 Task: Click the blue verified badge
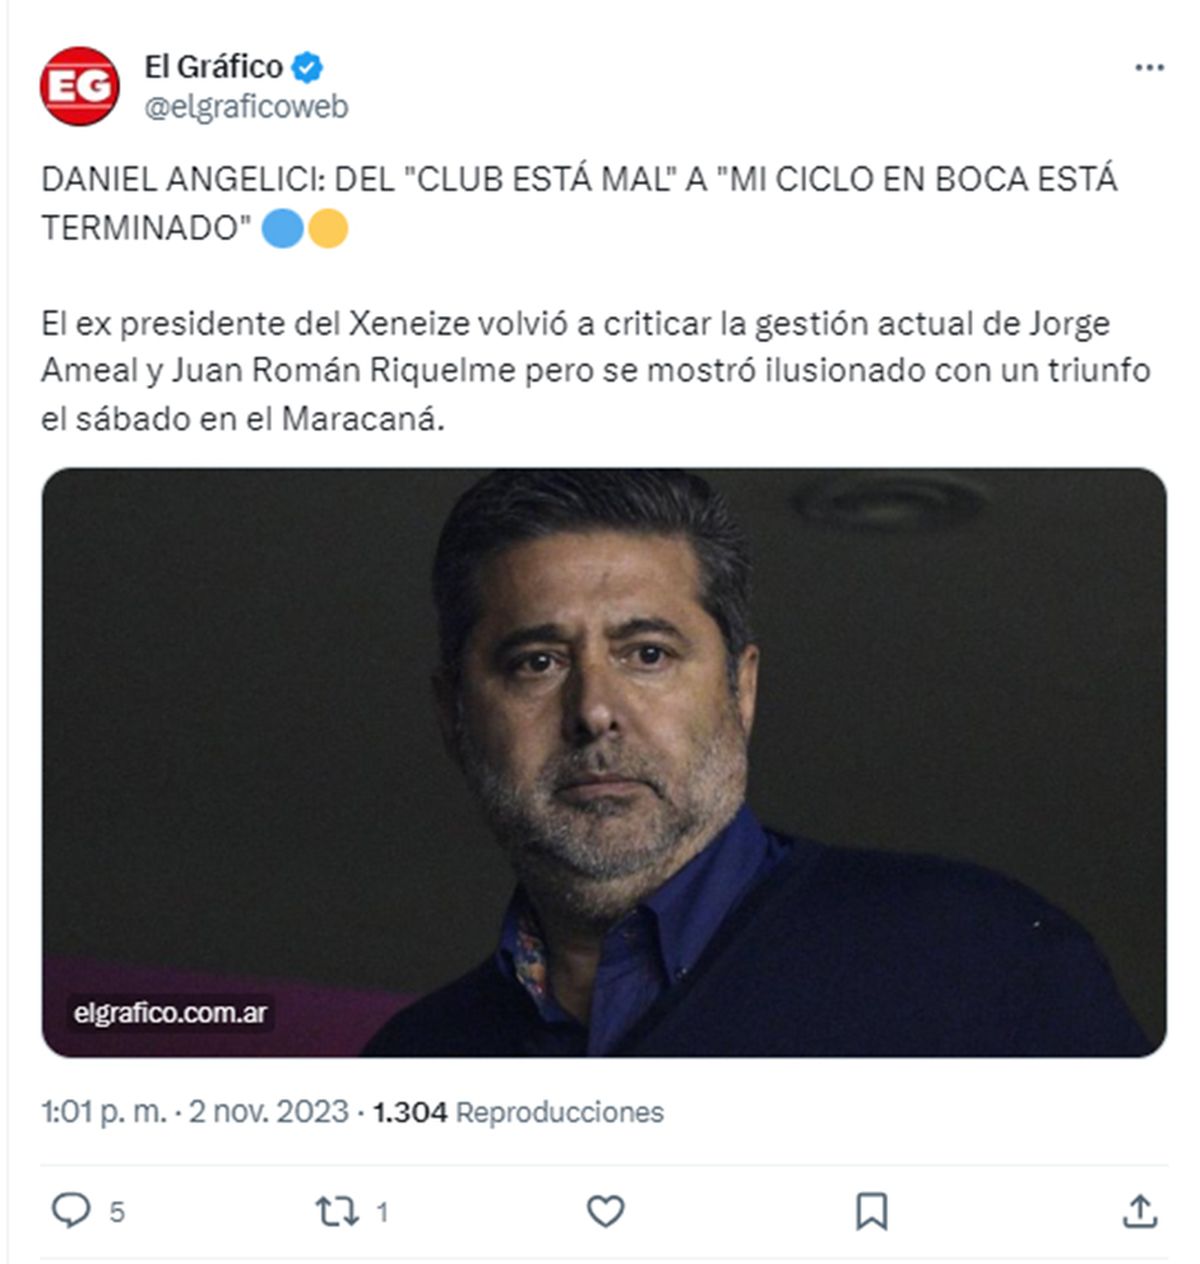(307, 67)
